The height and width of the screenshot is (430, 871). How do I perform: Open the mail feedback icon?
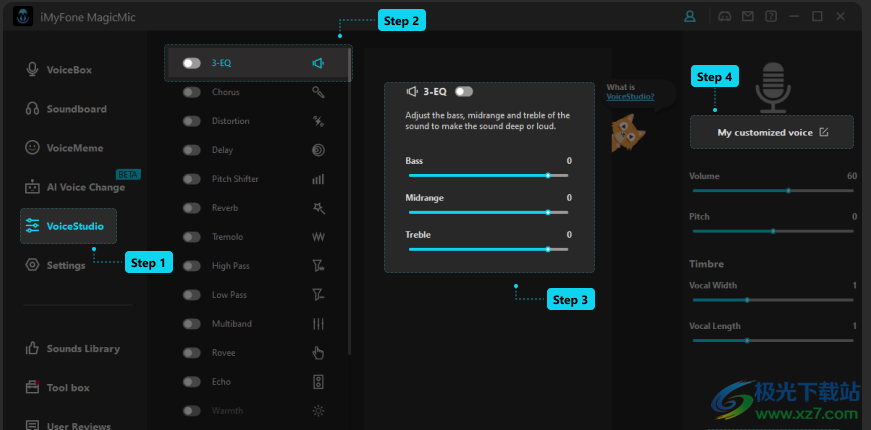[x=748, y=16]
